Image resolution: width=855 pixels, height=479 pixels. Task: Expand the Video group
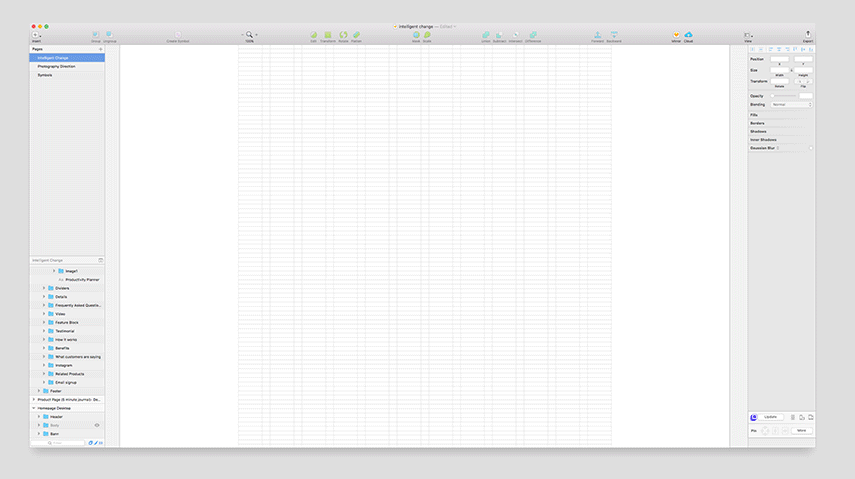[x=44, y=314]
